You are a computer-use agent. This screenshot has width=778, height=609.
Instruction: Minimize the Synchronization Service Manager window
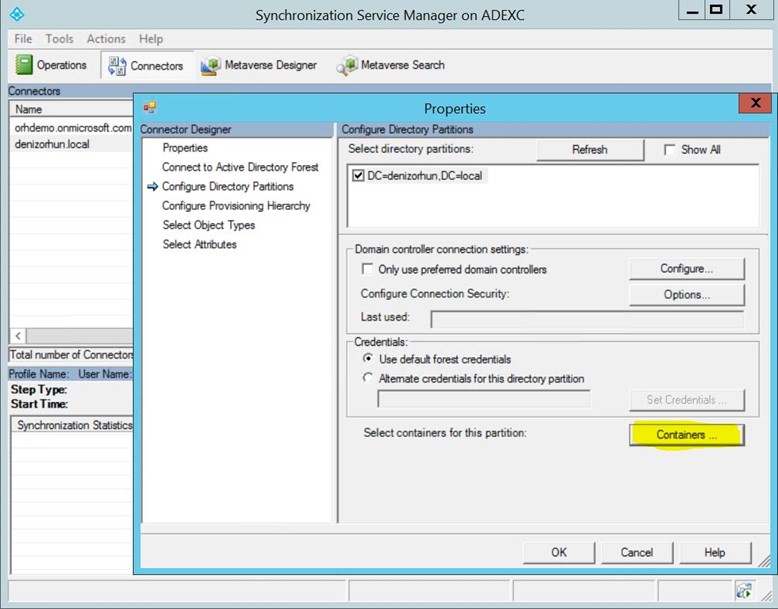tap(693, 10)
